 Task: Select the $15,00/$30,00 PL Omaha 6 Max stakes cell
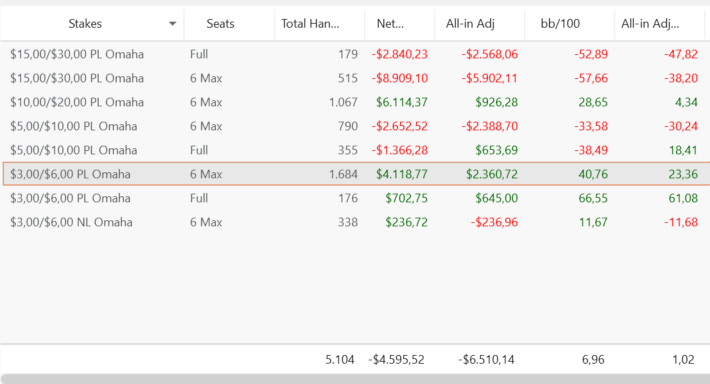[77, 78]
